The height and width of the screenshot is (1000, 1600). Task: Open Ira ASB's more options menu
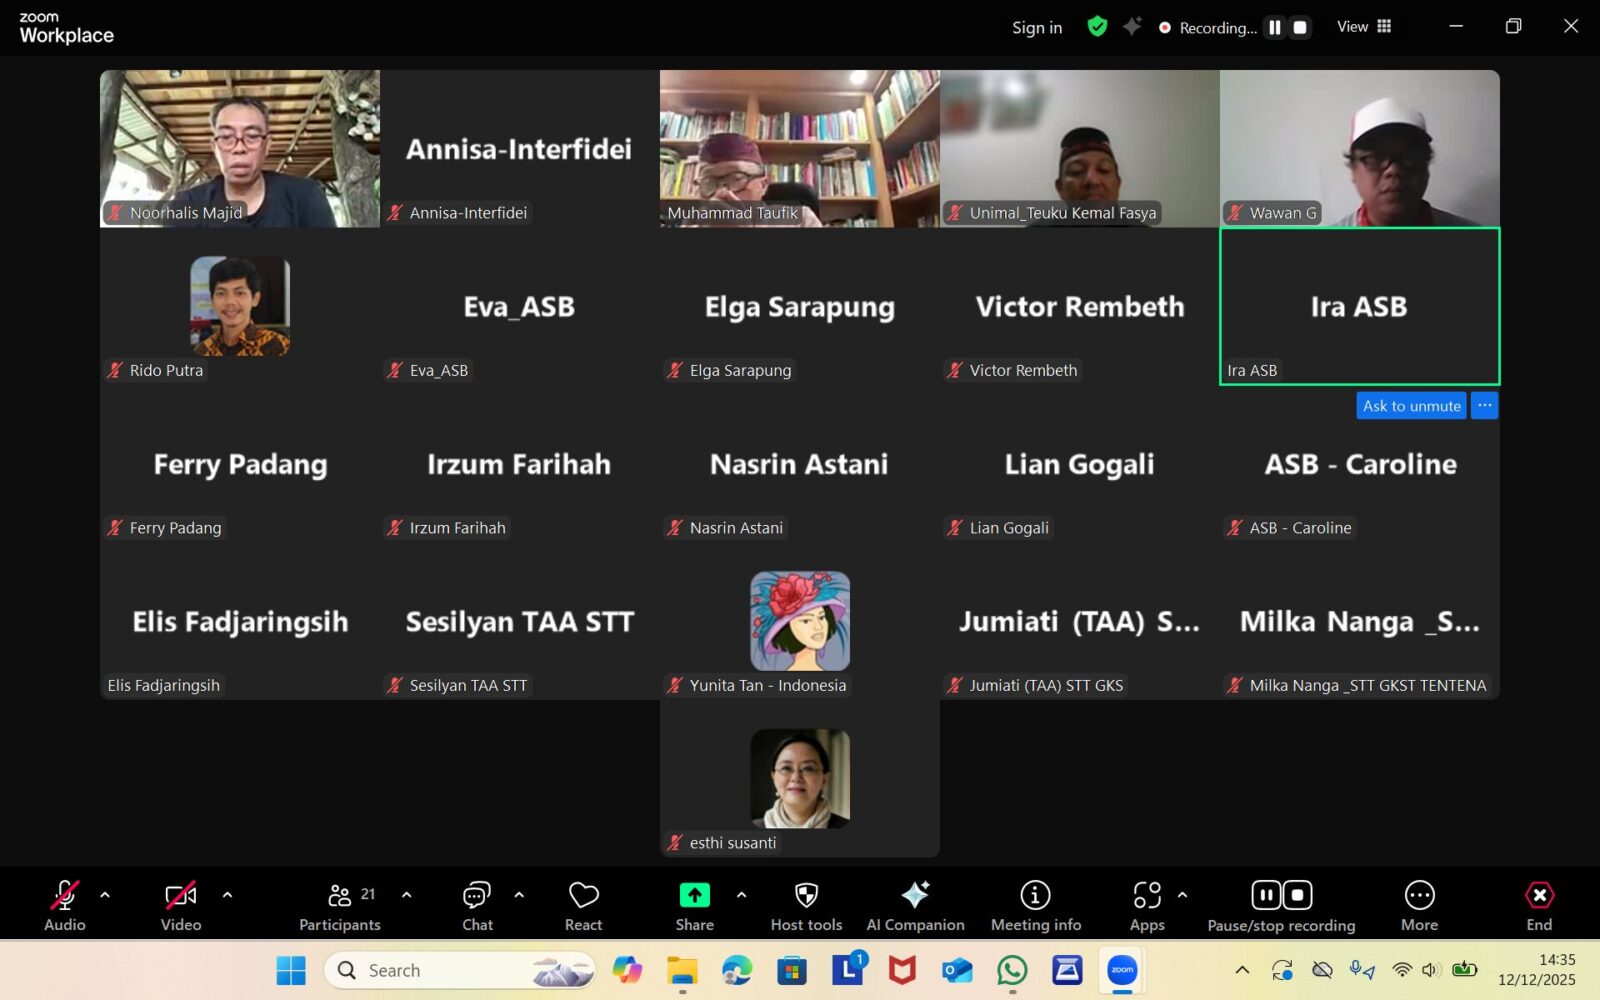(1485, 405)
